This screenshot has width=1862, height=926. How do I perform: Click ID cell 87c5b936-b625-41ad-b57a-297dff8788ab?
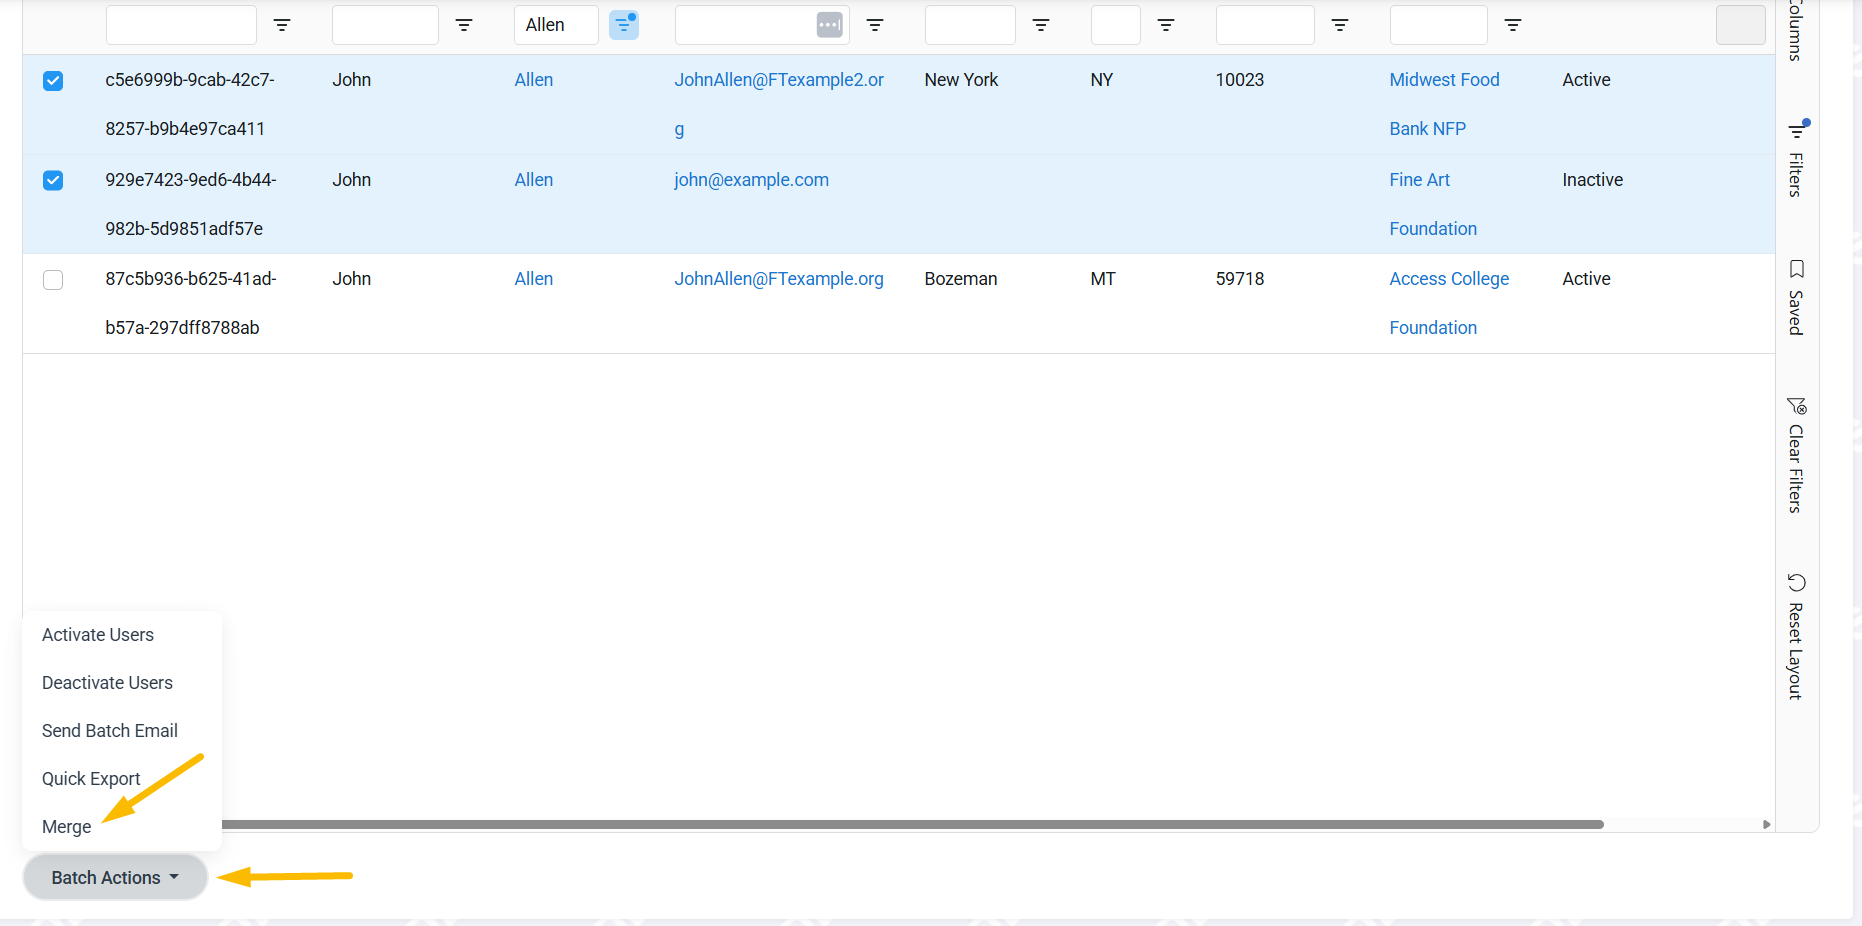(x=191, y=303)
